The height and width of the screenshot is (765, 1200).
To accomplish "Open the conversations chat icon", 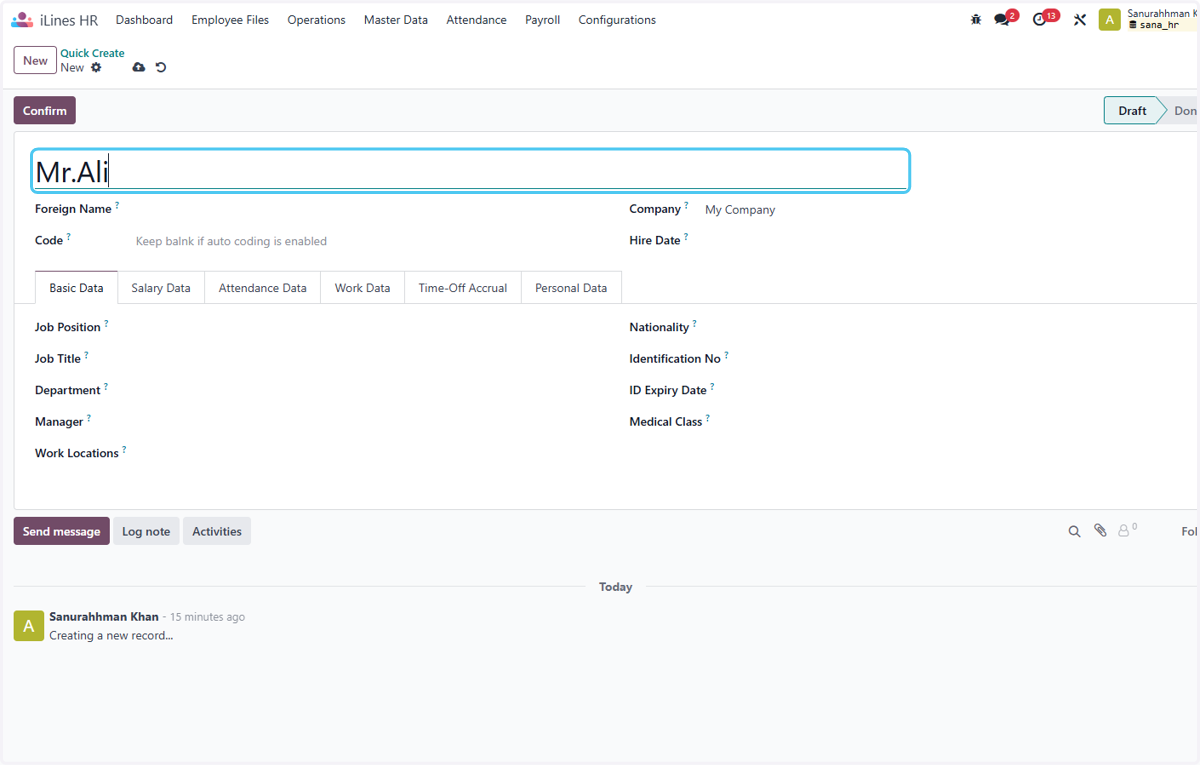I will 1003,20.
